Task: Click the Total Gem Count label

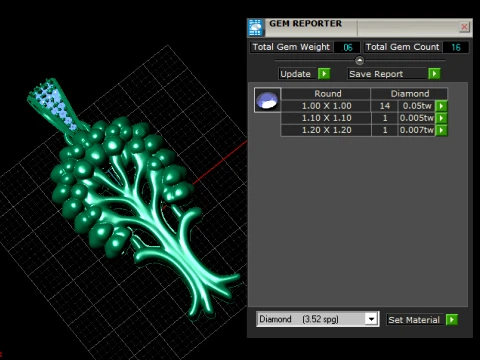Action: (x=402, y=47)
